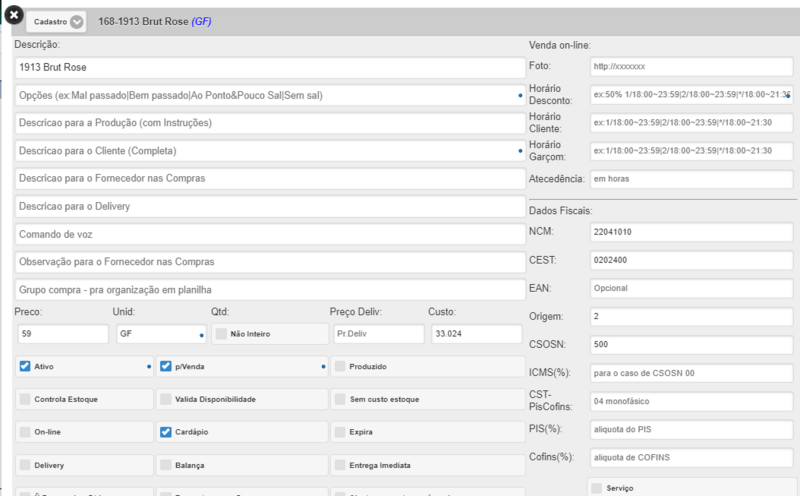Enable Controla Estoque checkbox

coord(24,399)
